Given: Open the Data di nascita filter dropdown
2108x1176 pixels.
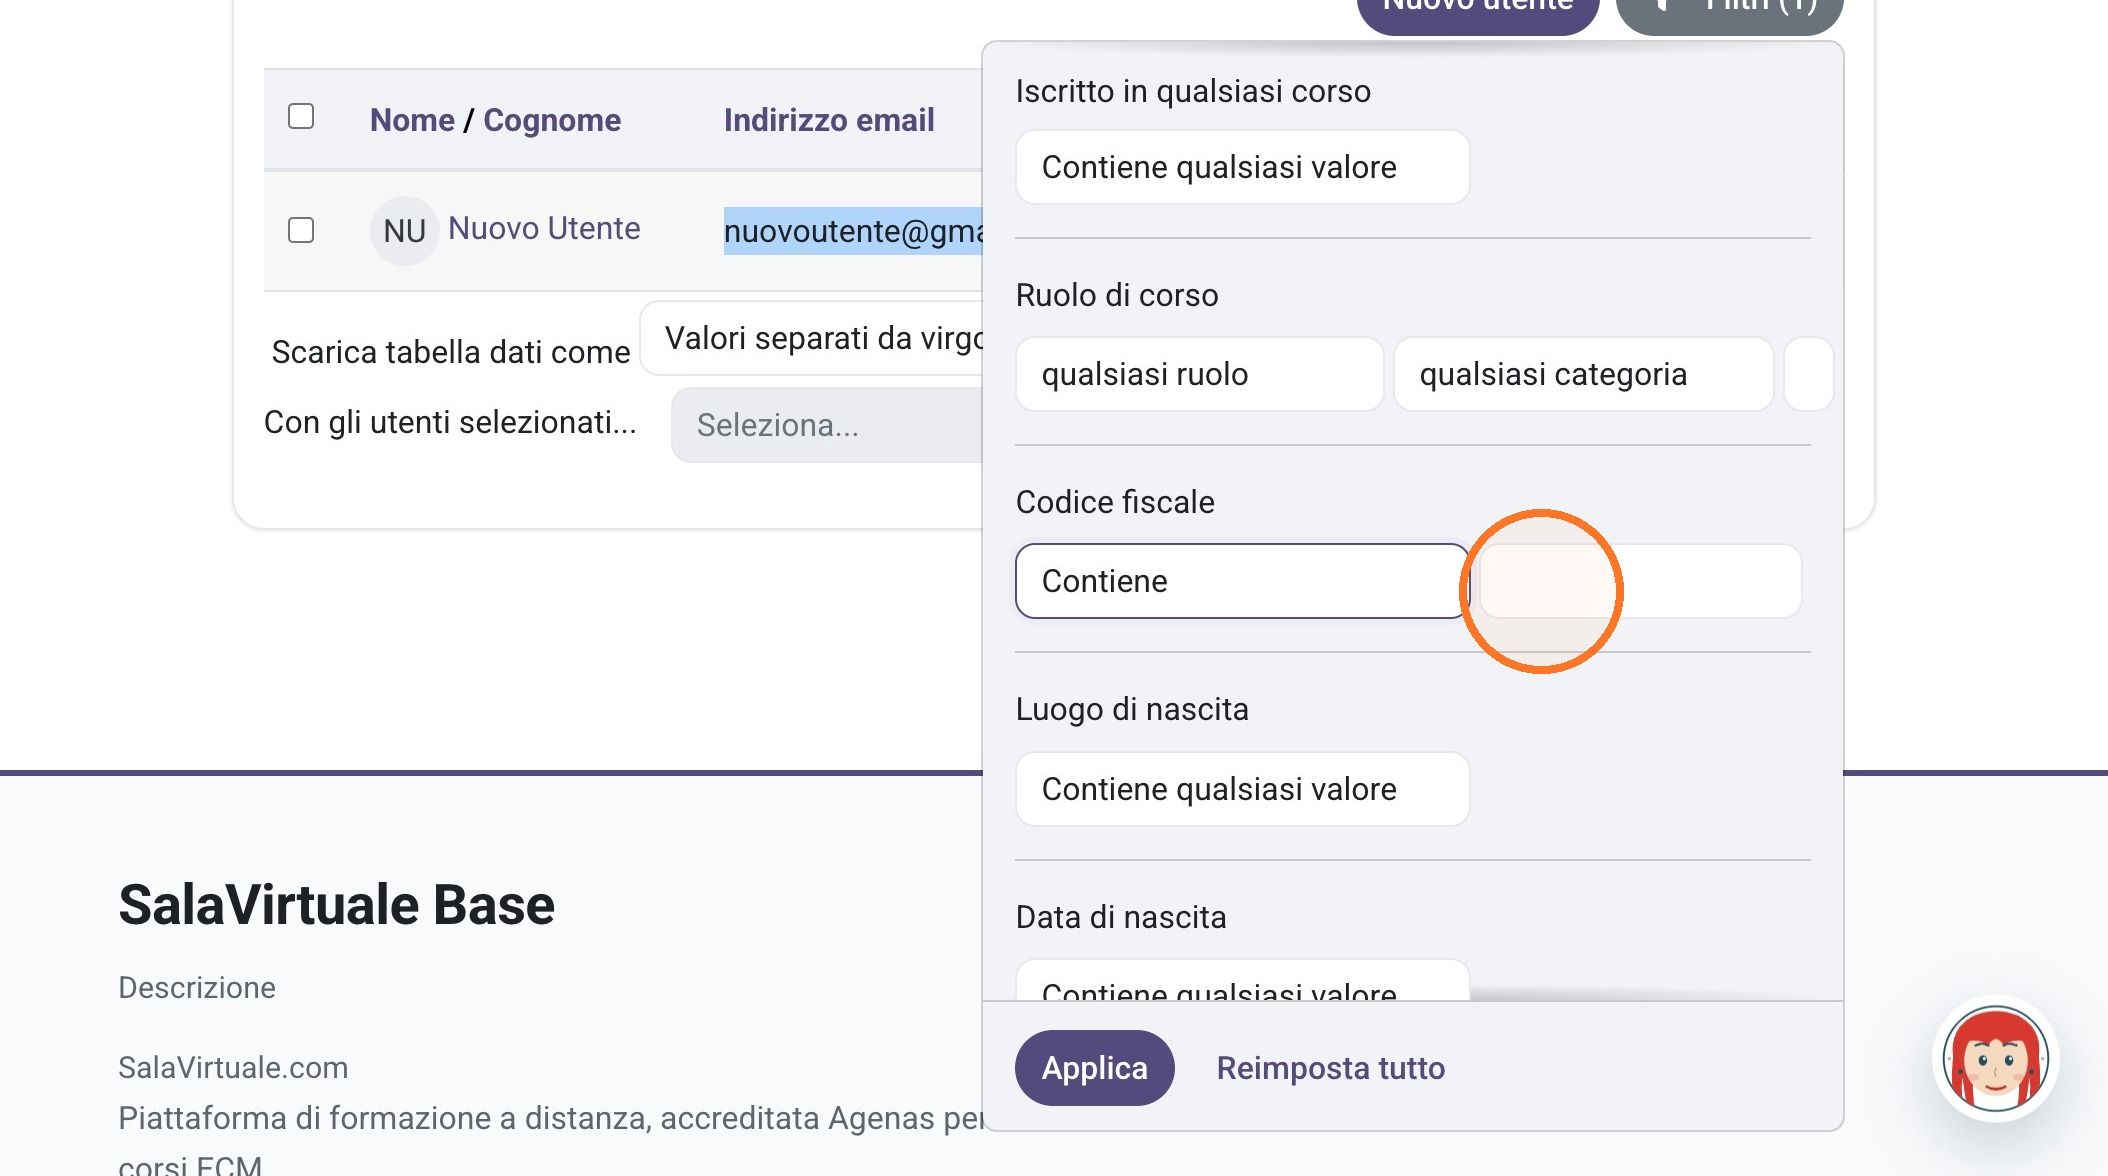Looking at the screenshot, I should (1242, 981).
